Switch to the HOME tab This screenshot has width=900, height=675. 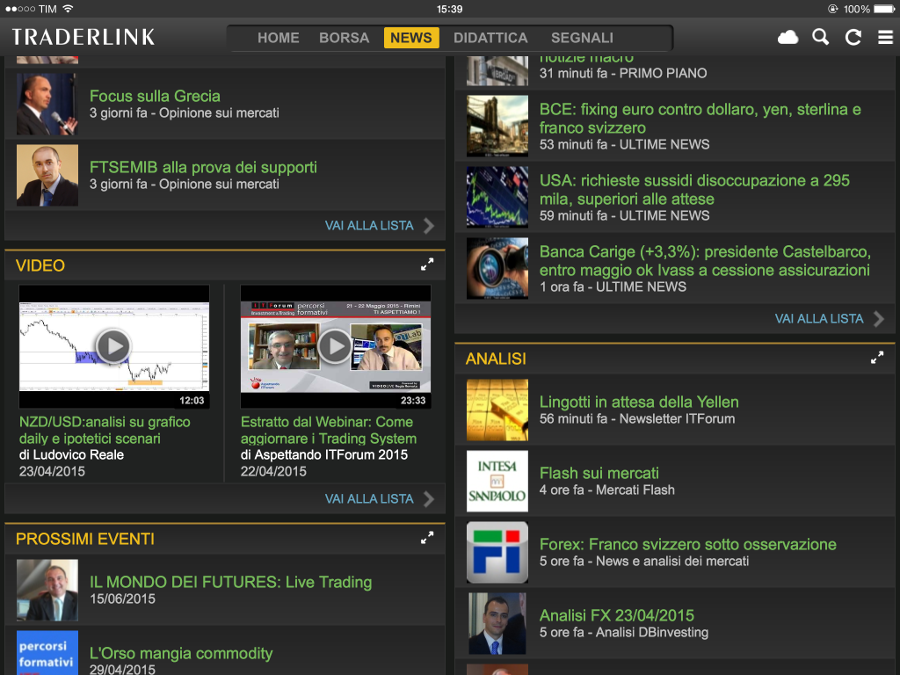click(x=278, y=38)
